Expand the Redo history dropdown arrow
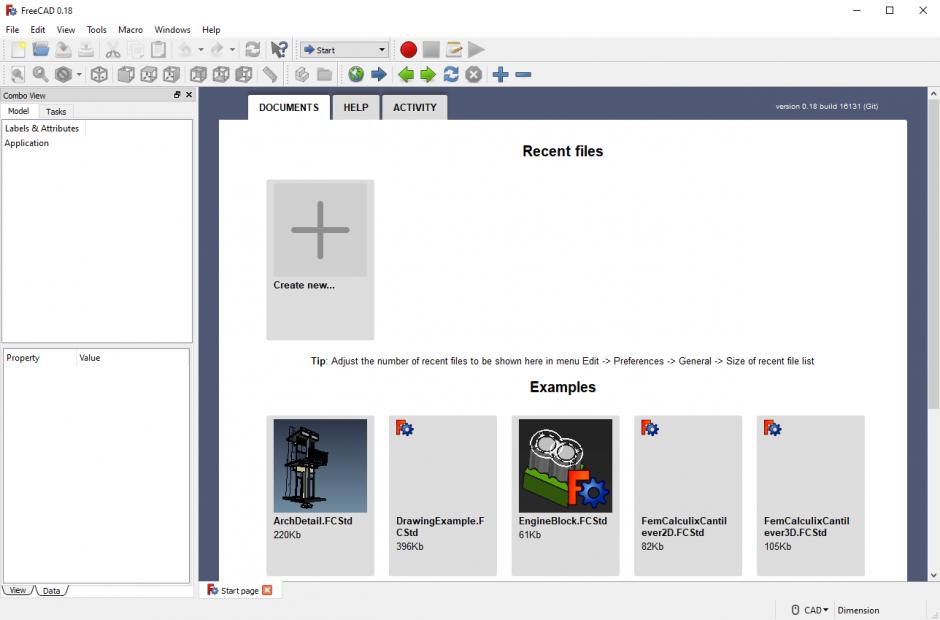This screenshot has width=940, height=620. click(232, 49)
